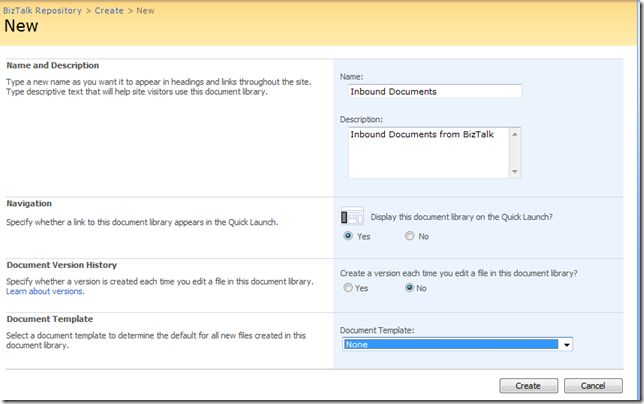Image resolution: width=644 pixels, height=404 pixels.
Task: Click the "Document Template:" field label
Action: [378, 330]
